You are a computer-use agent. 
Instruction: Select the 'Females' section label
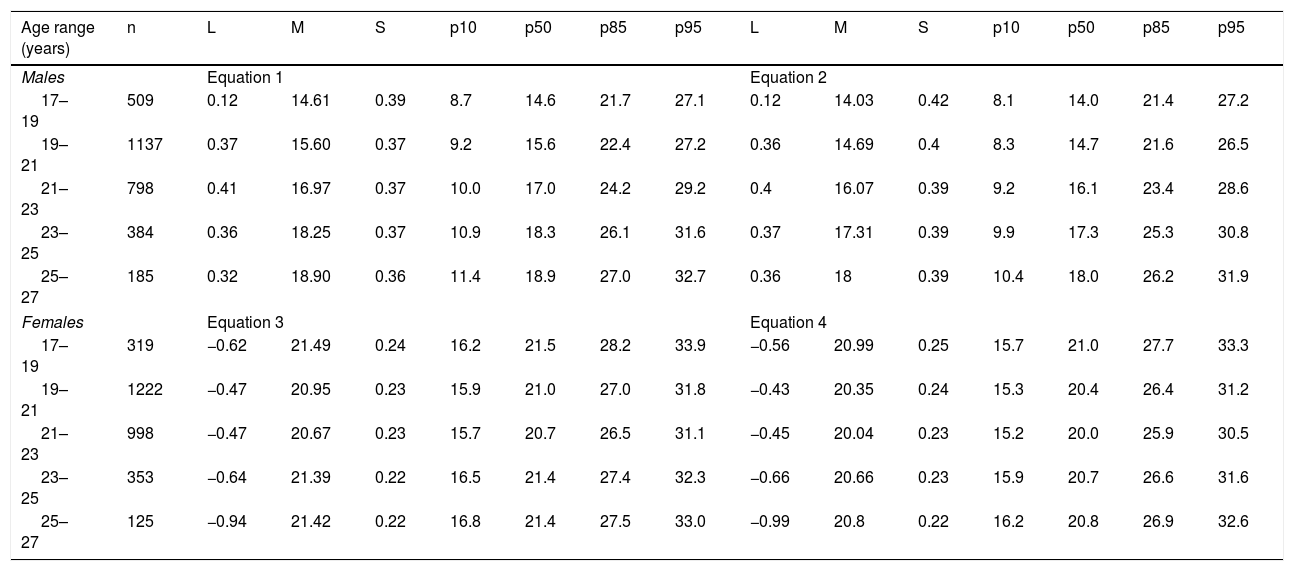click(51, 322)
